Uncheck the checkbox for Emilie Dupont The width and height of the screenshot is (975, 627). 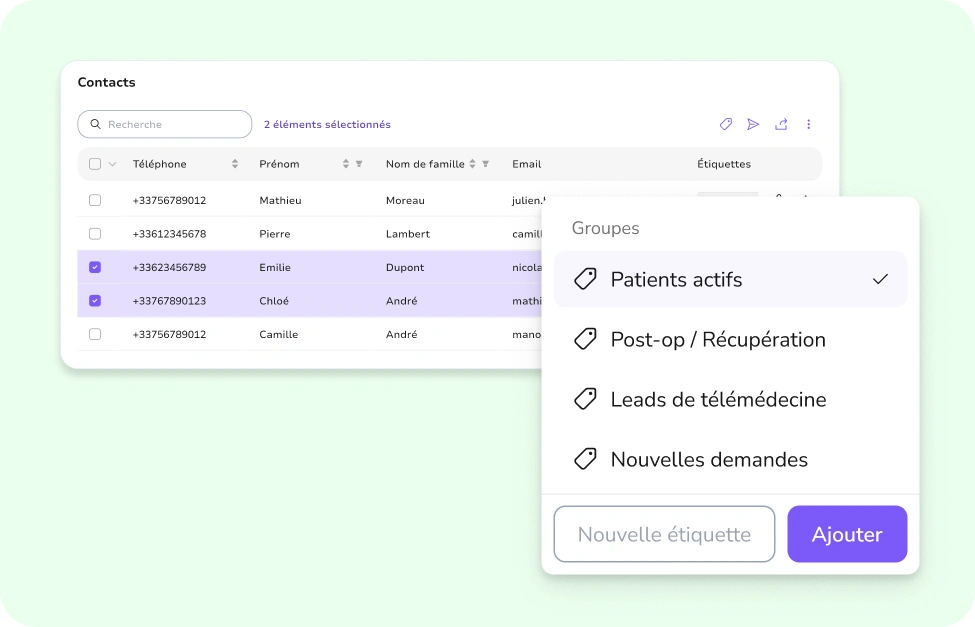coord(95,267)
